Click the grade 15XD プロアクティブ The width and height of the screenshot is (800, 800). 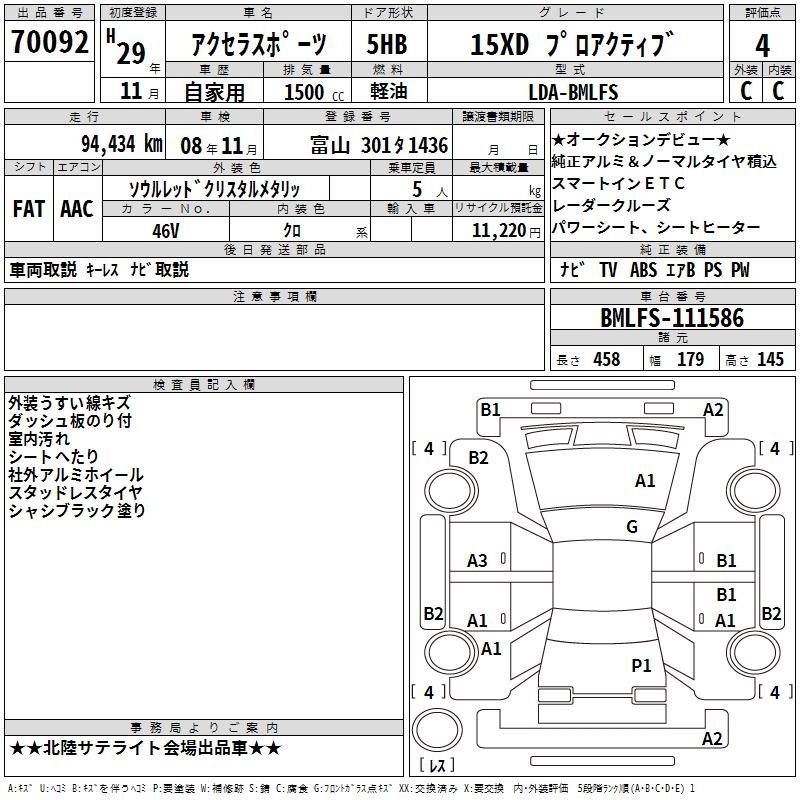pyautogui.click(x=572, y=44)
